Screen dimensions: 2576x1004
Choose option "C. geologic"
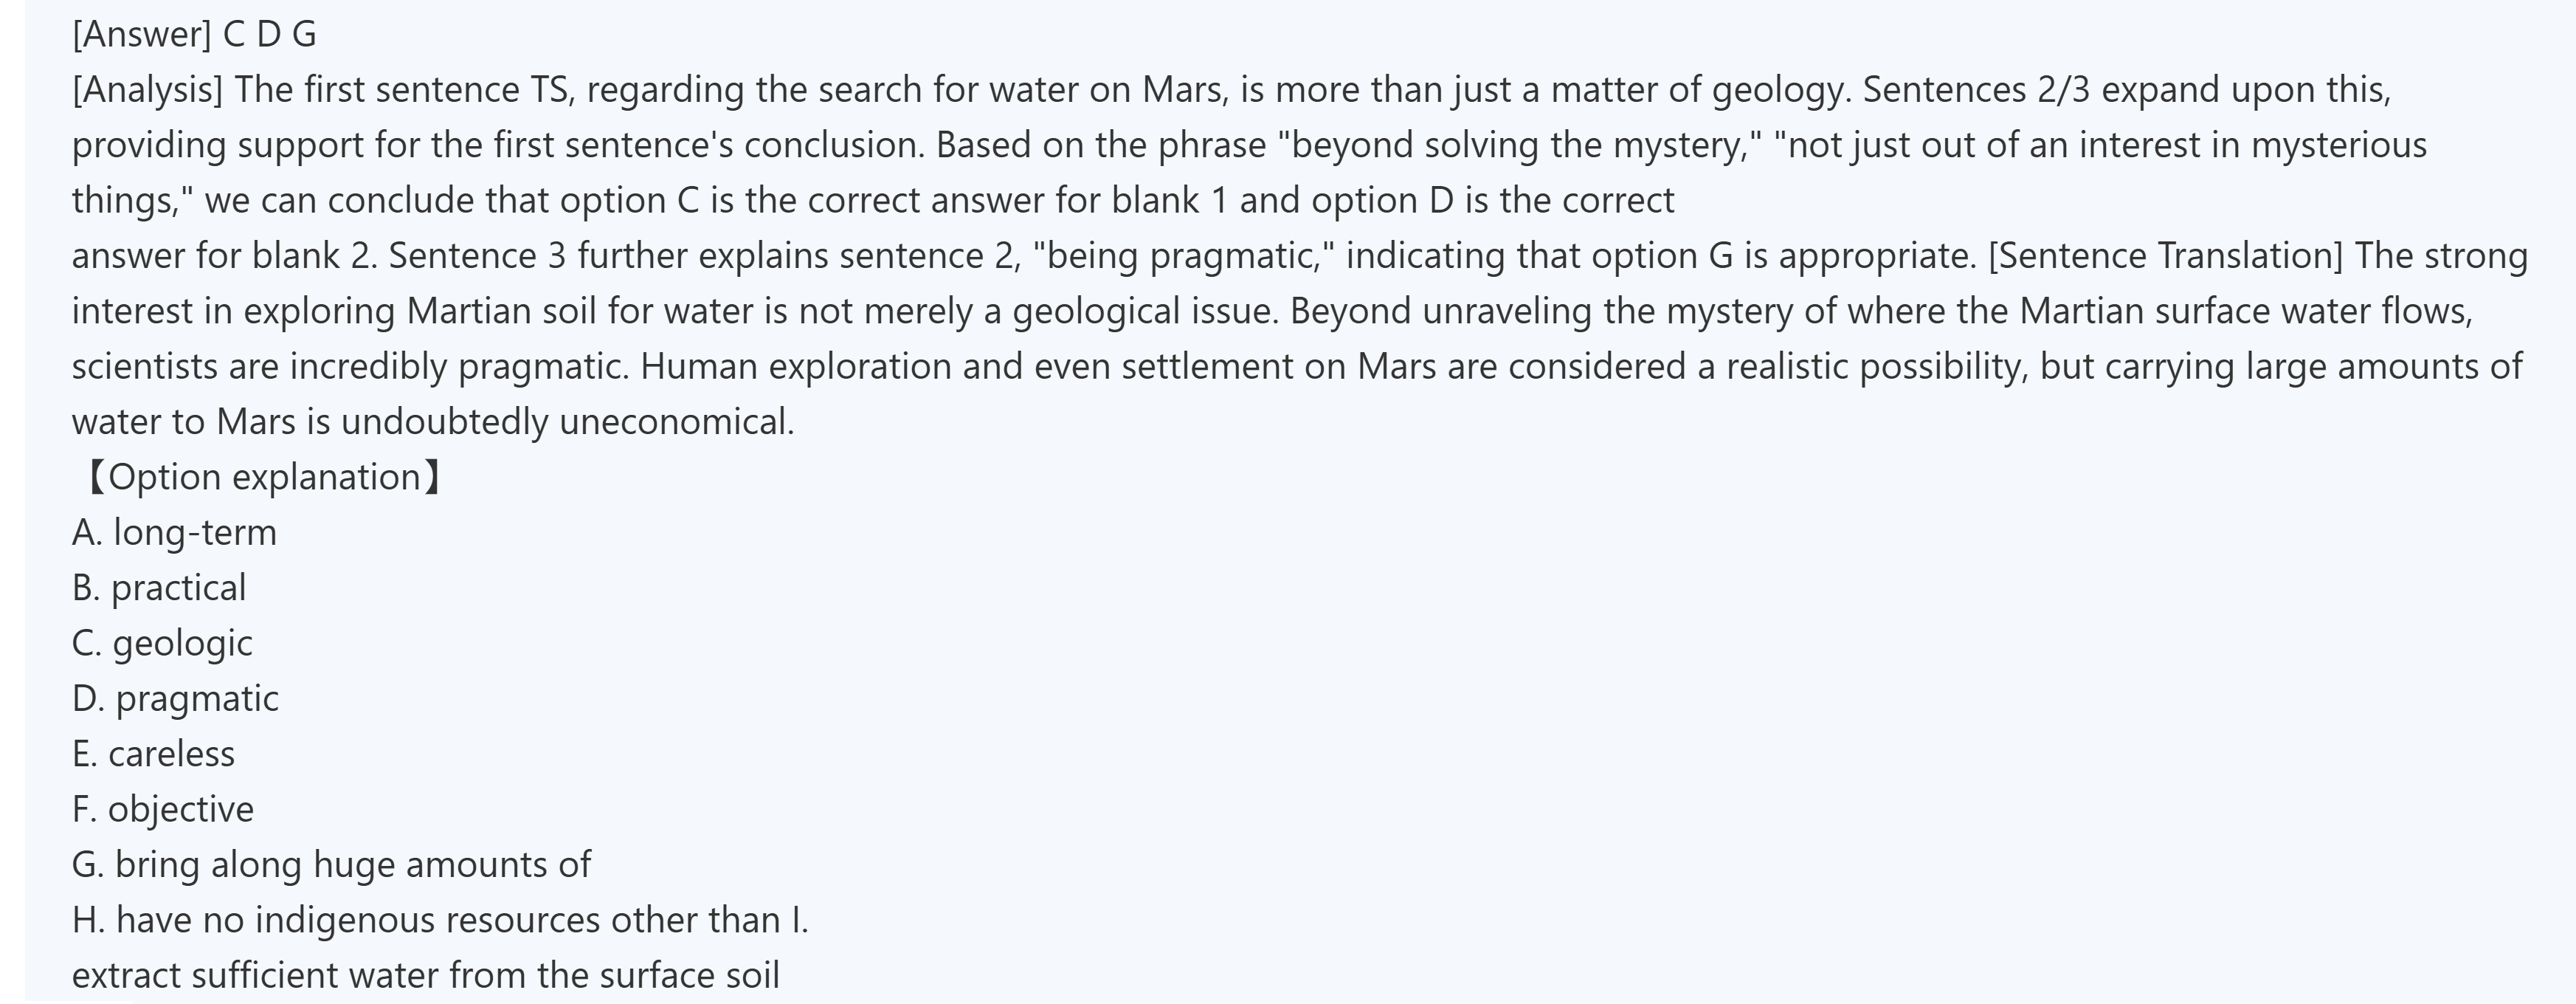click(162, 643)
